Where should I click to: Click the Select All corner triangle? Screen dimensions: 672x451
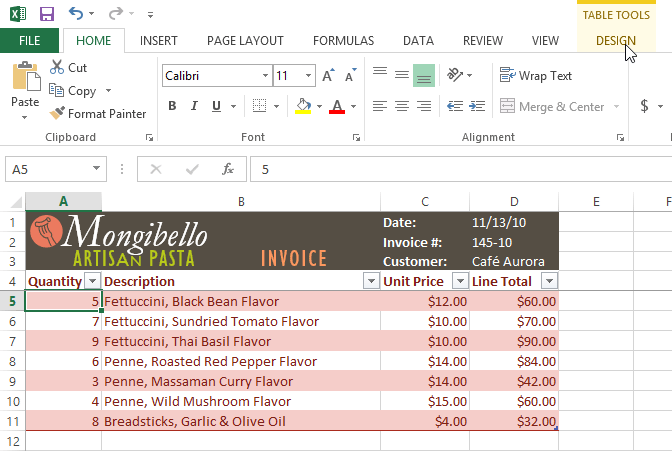click(x=16, y=201)
